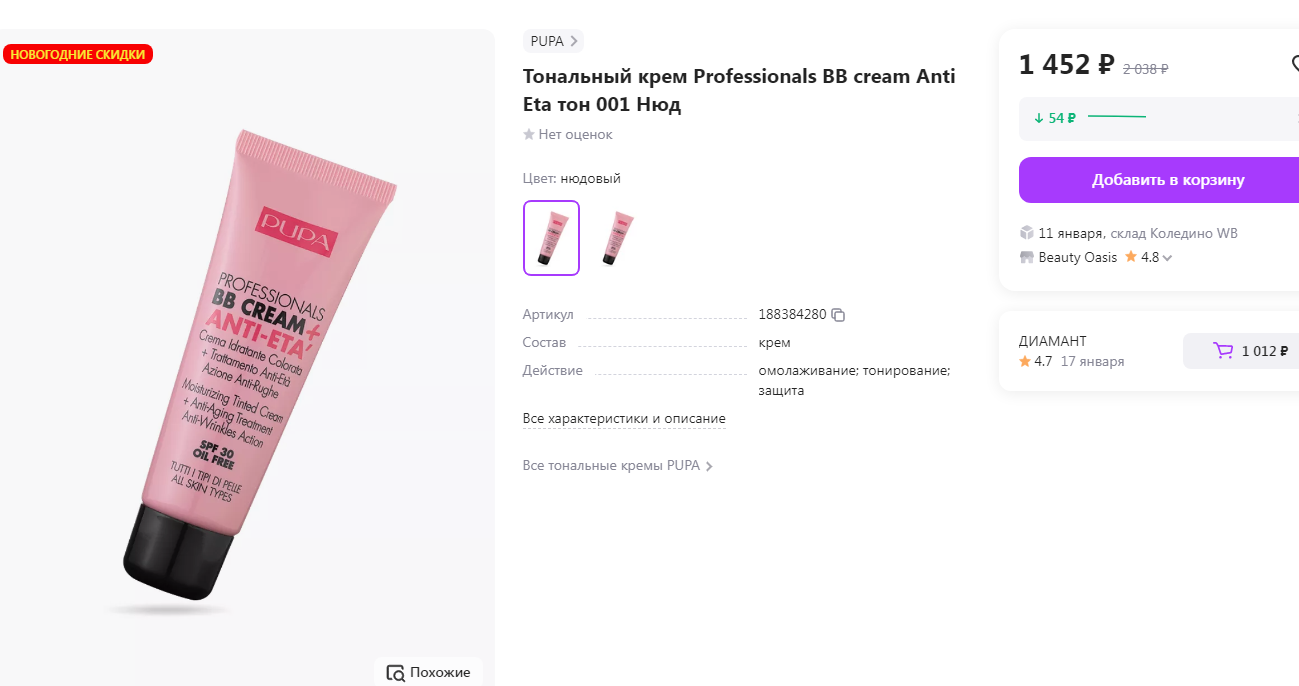This screenshot has width=1299, height=686.
Task: Copy the article number 188384280
Action: click(838, 314)
